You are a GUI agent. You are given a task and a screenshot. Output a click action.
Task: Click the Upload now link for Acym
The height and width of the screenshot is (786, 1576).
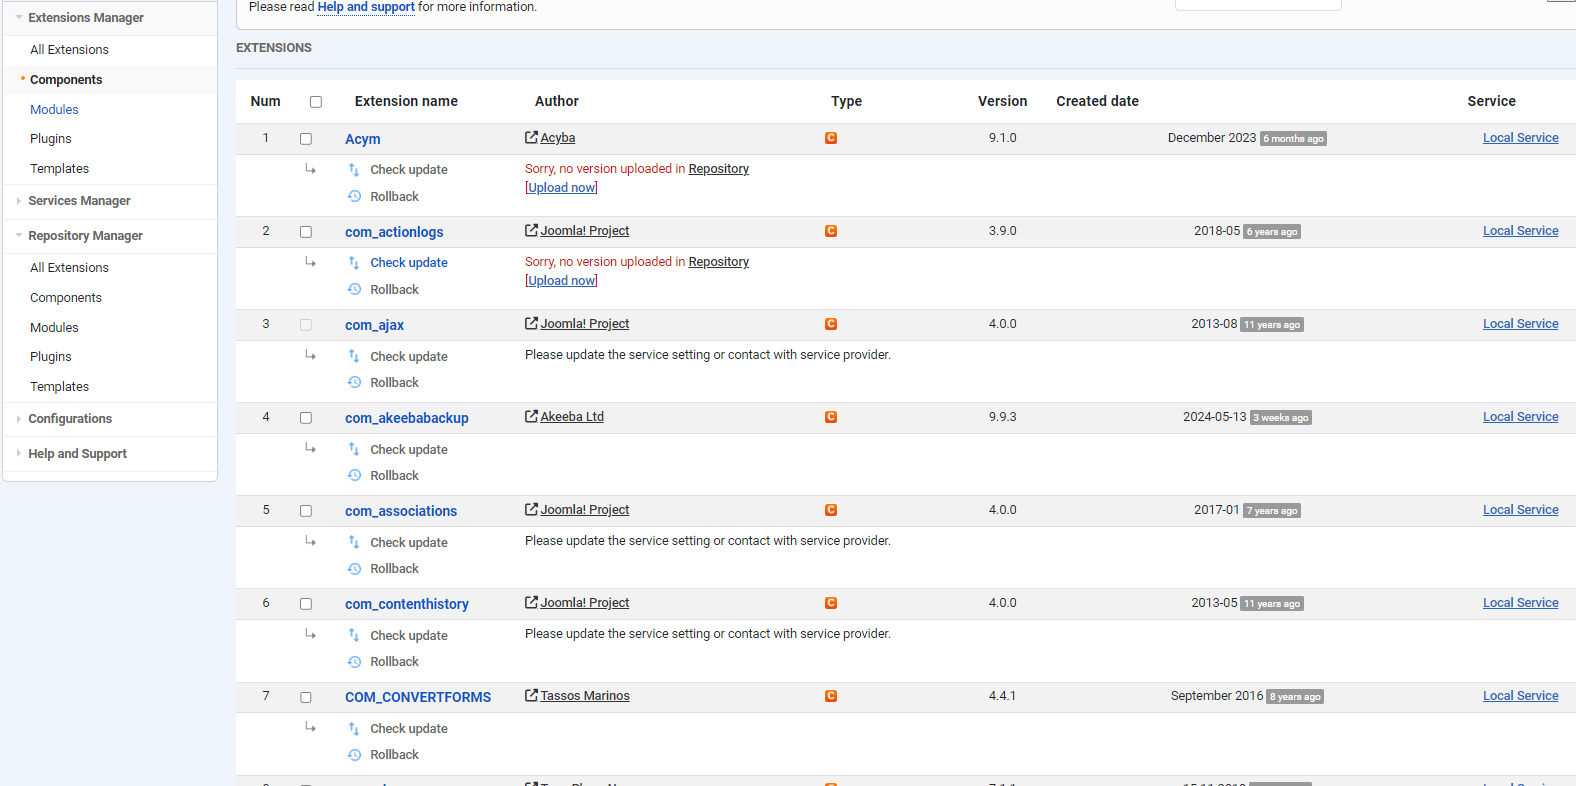[x=561, y=188]
